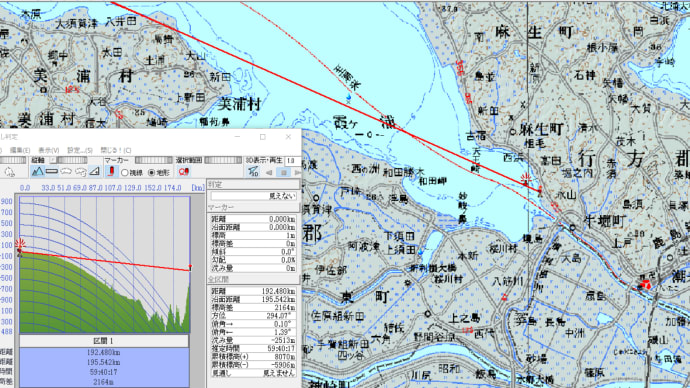Select the triangle slope icon
Viewport: 690px width, 388px height.
(x=94, y=172)
